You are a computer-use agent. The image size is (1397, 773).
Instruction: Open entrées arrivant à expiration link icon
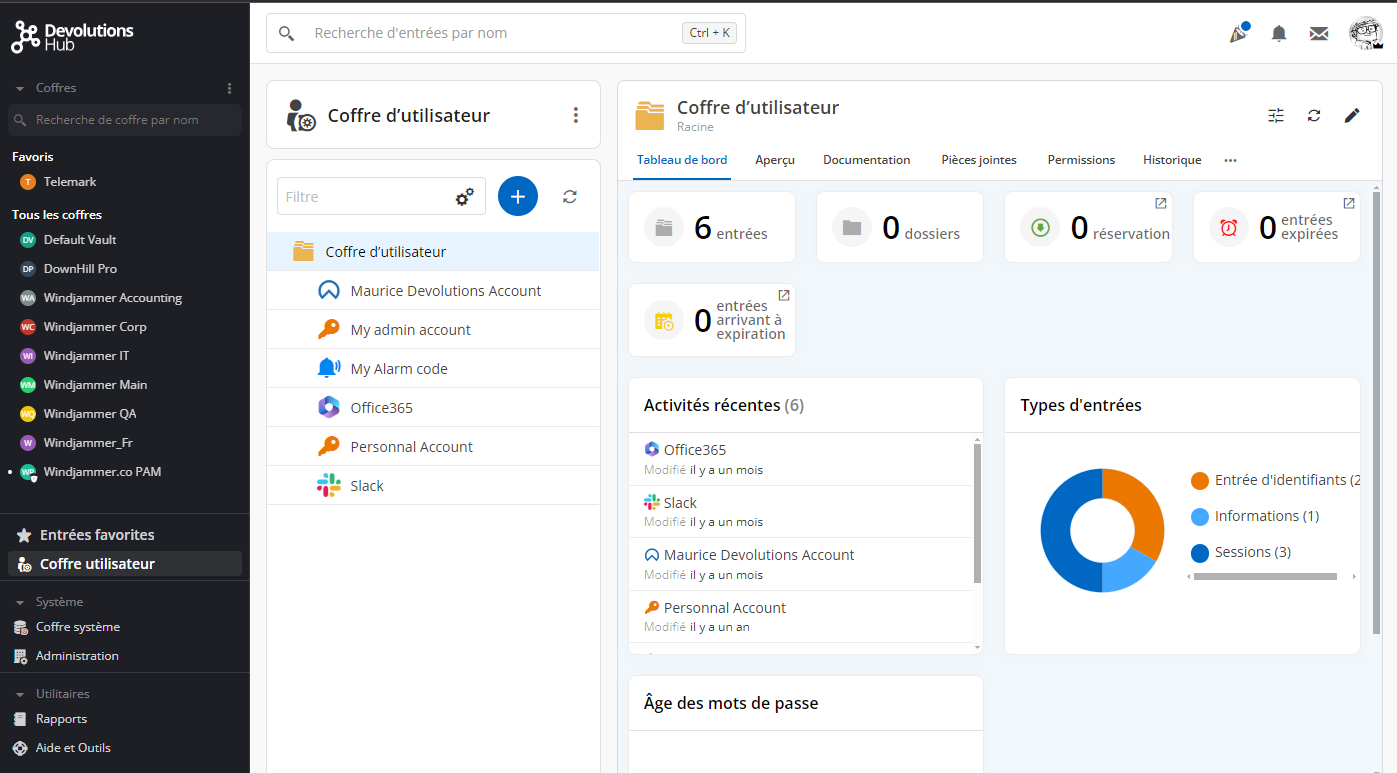(x=784, y=295)
